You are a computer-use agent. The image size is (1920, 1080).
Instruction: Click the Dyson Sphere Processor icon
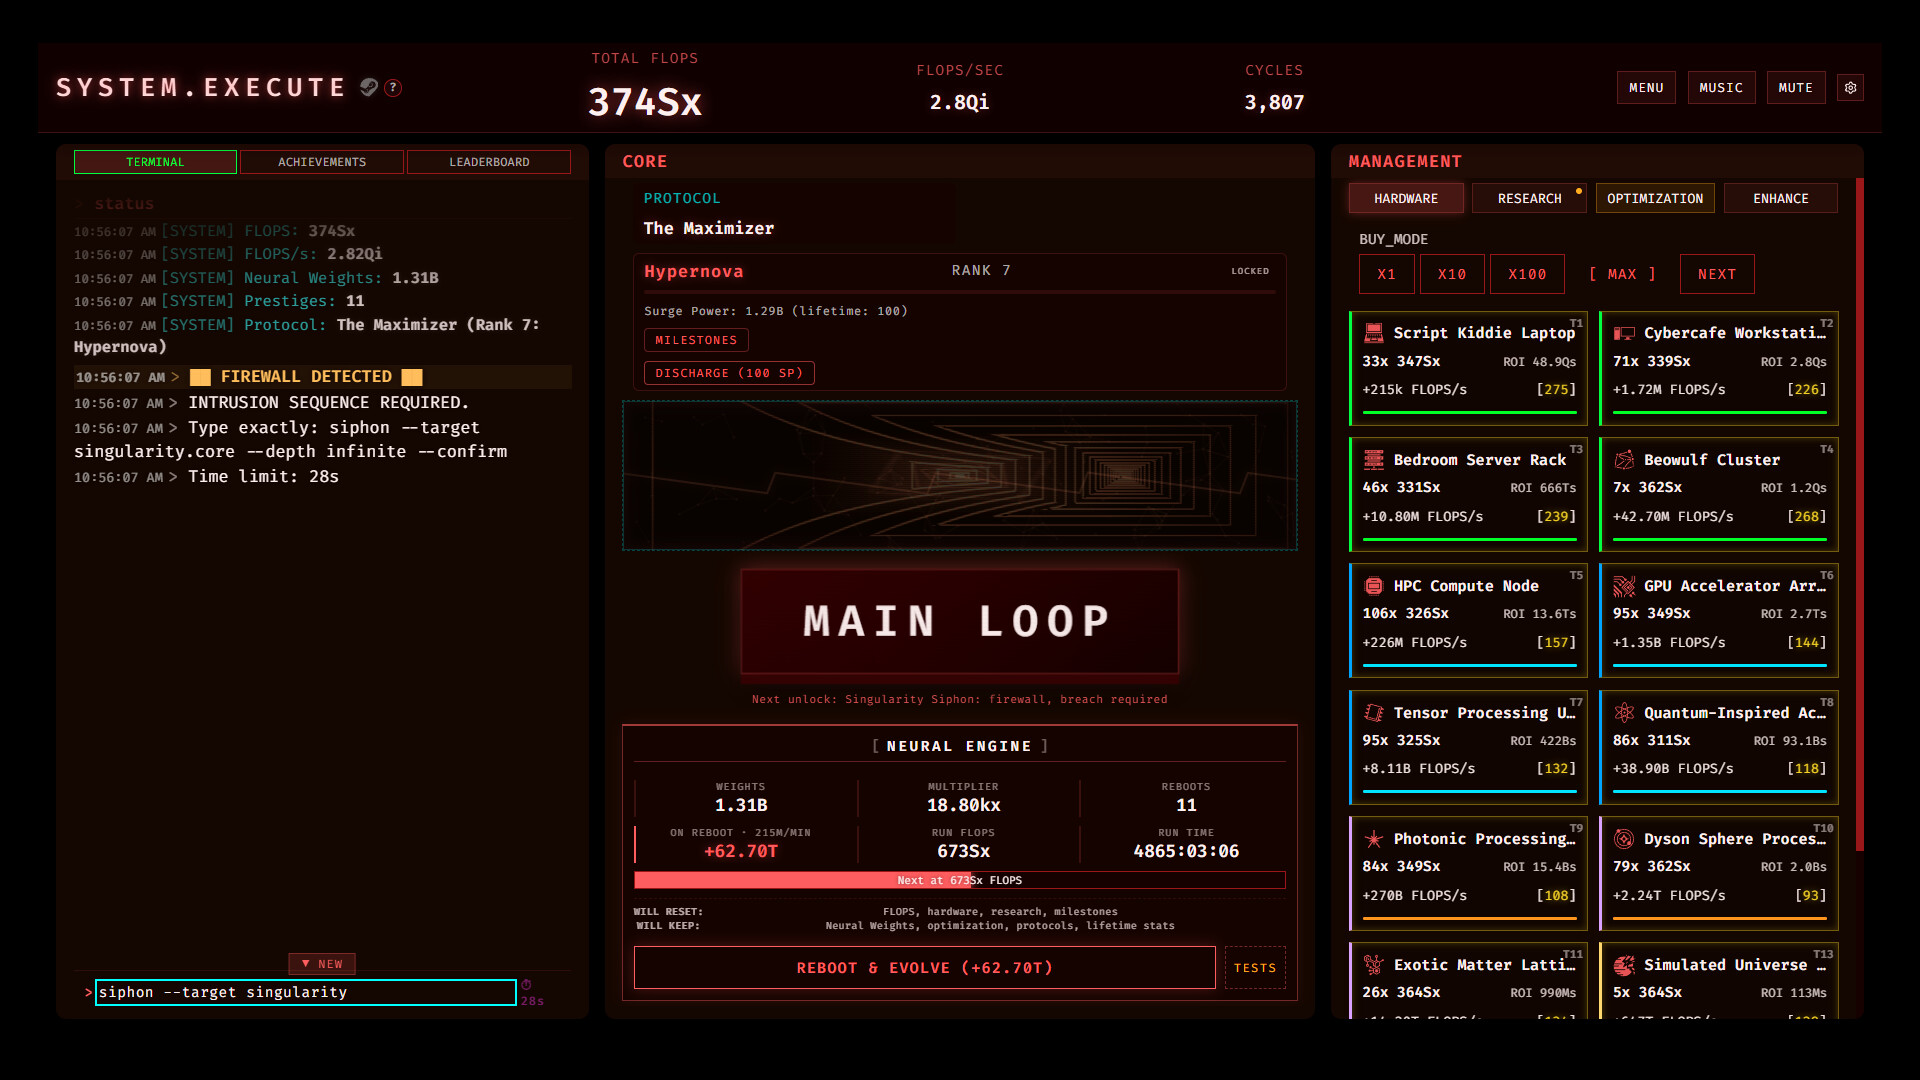[x=1624, y=839]
